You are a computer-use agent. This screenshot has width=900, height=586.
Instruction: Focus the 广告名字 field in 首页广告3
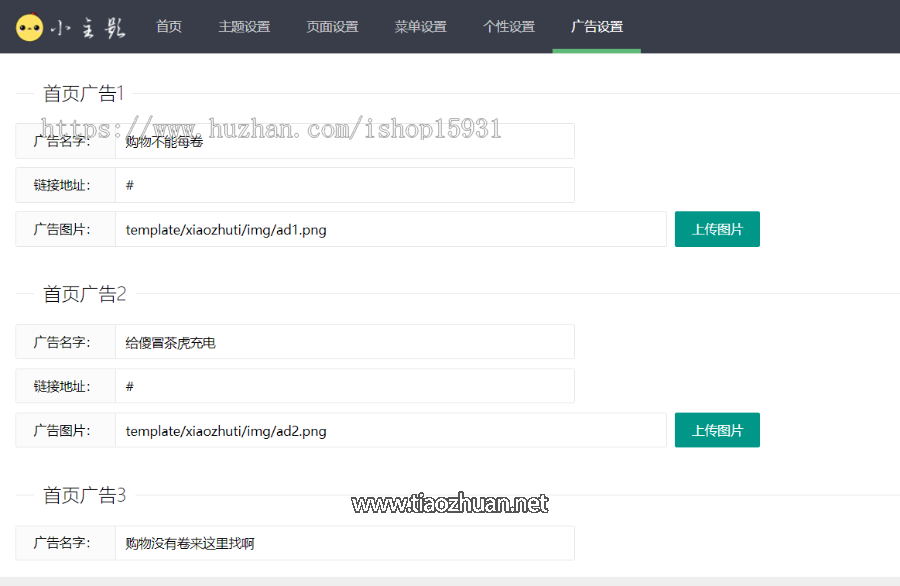(344, 543)
